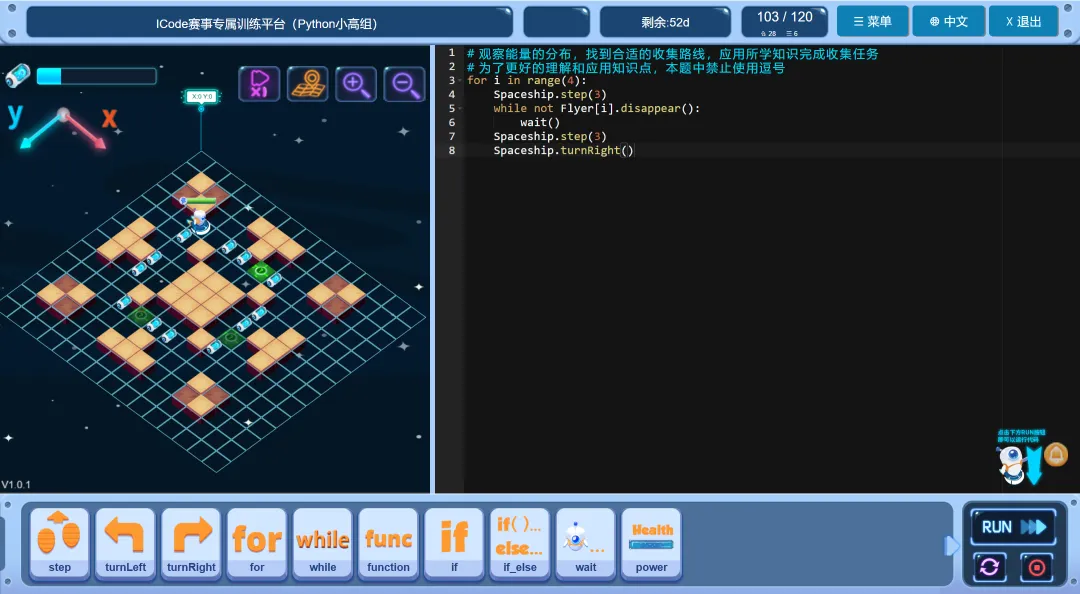Click Spaceship.step(3) on line 7
This screenshot has width=1080, height=594.
click(550, 136)
